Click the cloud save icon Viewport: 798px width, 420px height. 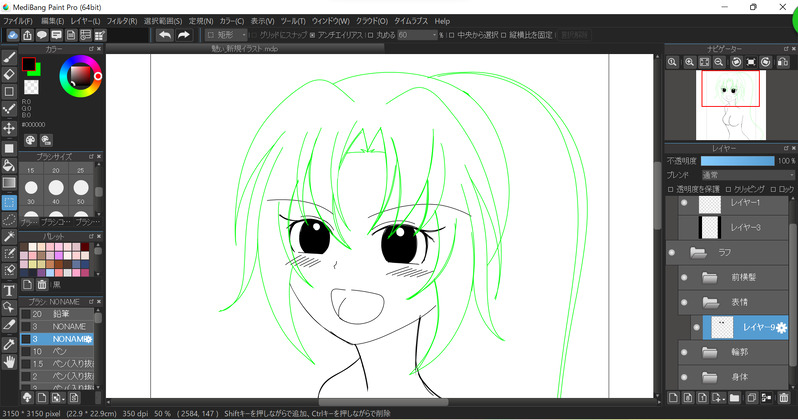coord(13,35)
